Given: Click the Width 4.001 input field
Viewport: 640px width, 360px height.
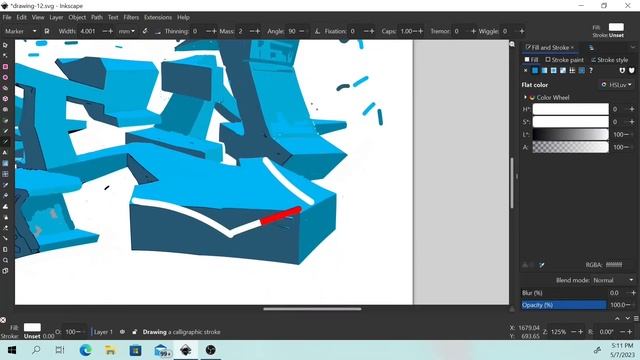Looking at the screenshot, I should (x=88, y=31).
